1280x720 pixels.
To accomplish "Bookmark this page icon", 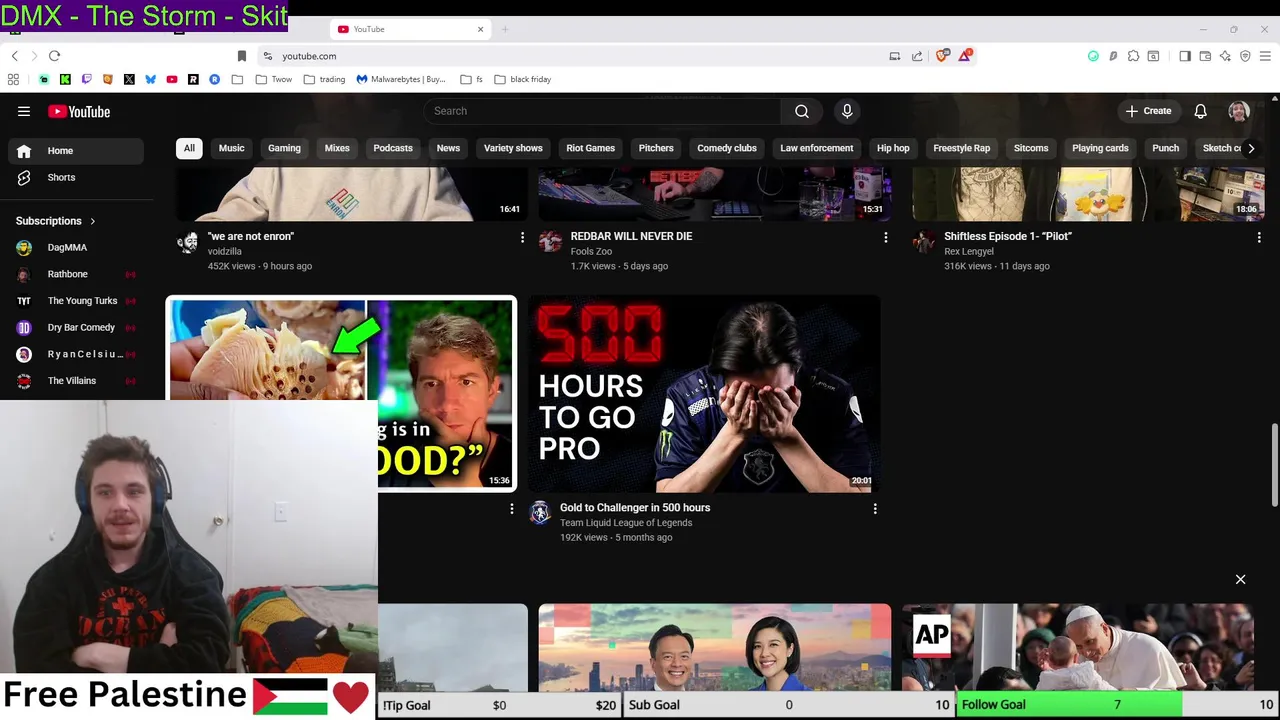I will [242, 56].
